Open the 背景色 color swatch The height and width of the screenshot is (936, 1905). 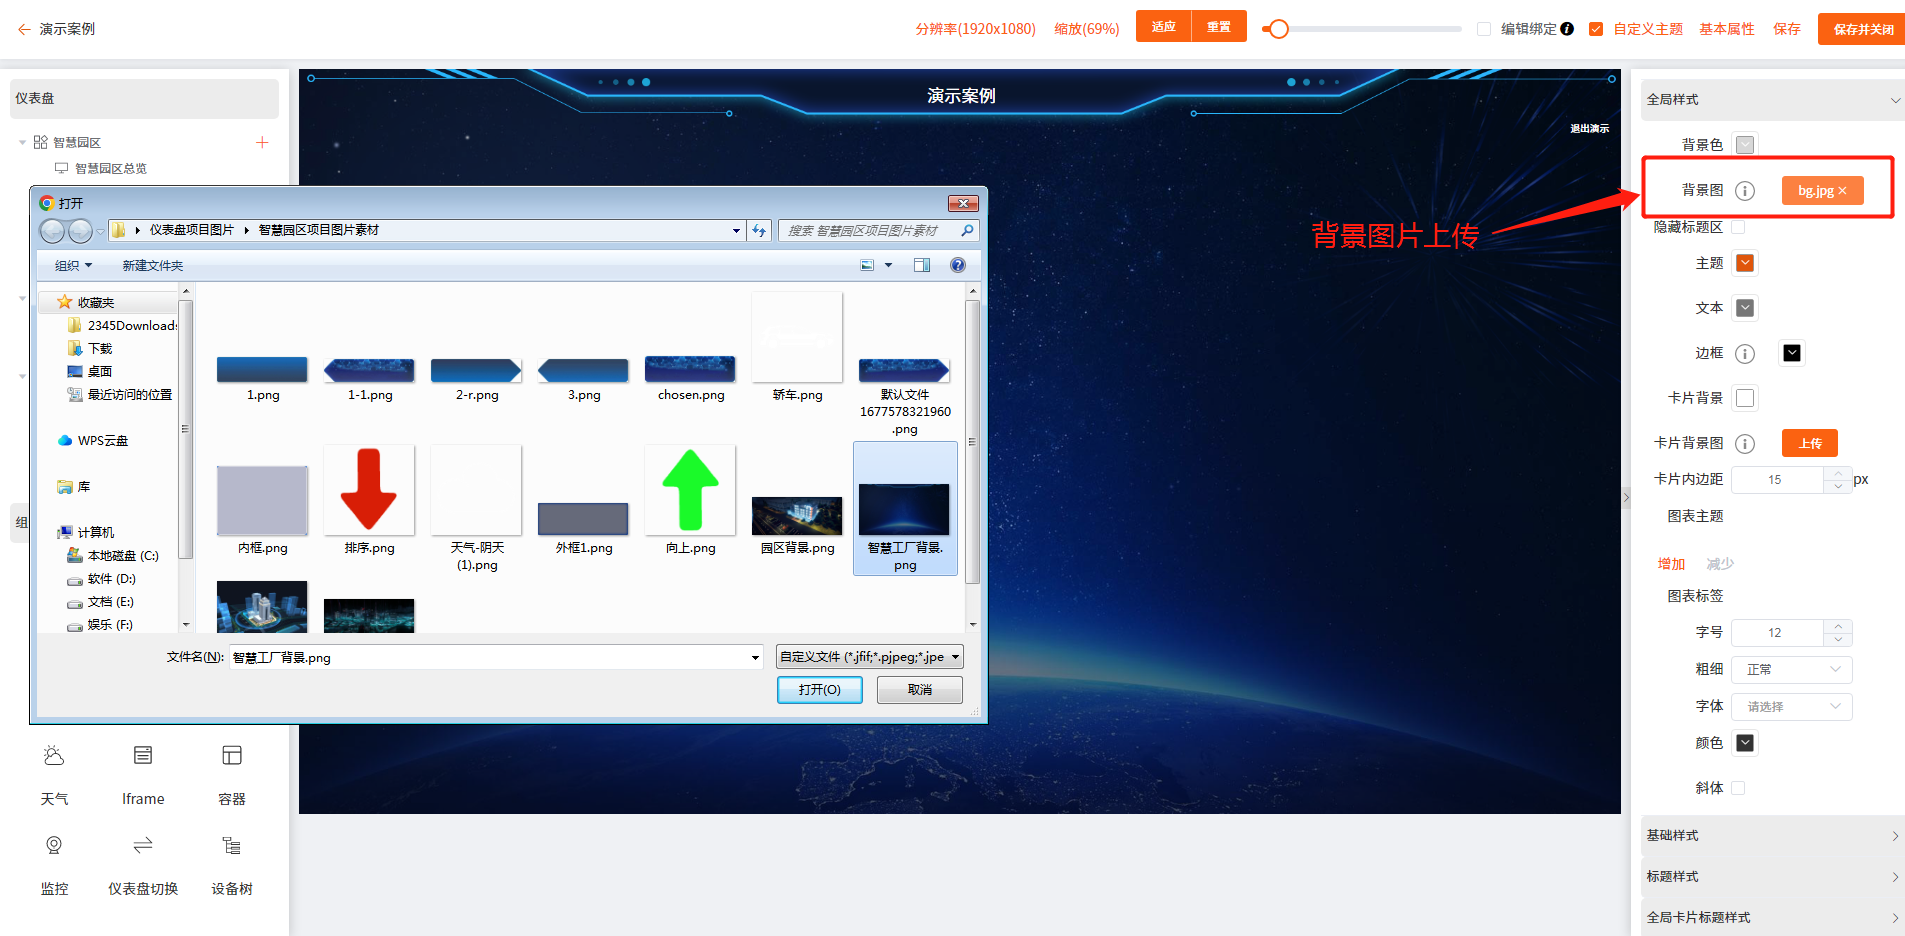[x=1745, y=145]
